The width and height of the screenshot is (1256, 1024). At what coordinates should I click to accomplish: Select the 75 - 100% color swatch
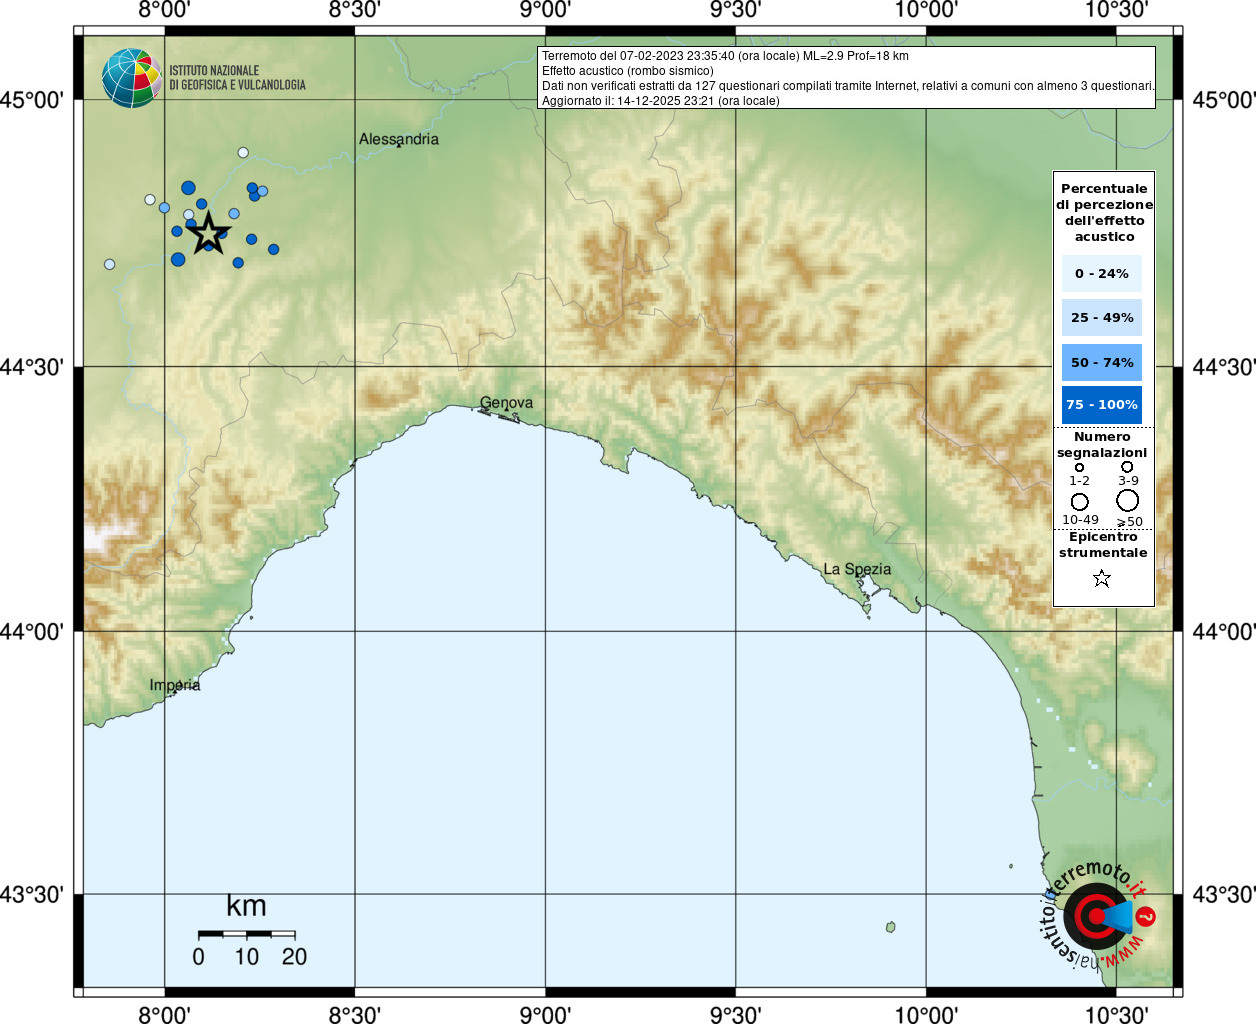[1102, 405]
